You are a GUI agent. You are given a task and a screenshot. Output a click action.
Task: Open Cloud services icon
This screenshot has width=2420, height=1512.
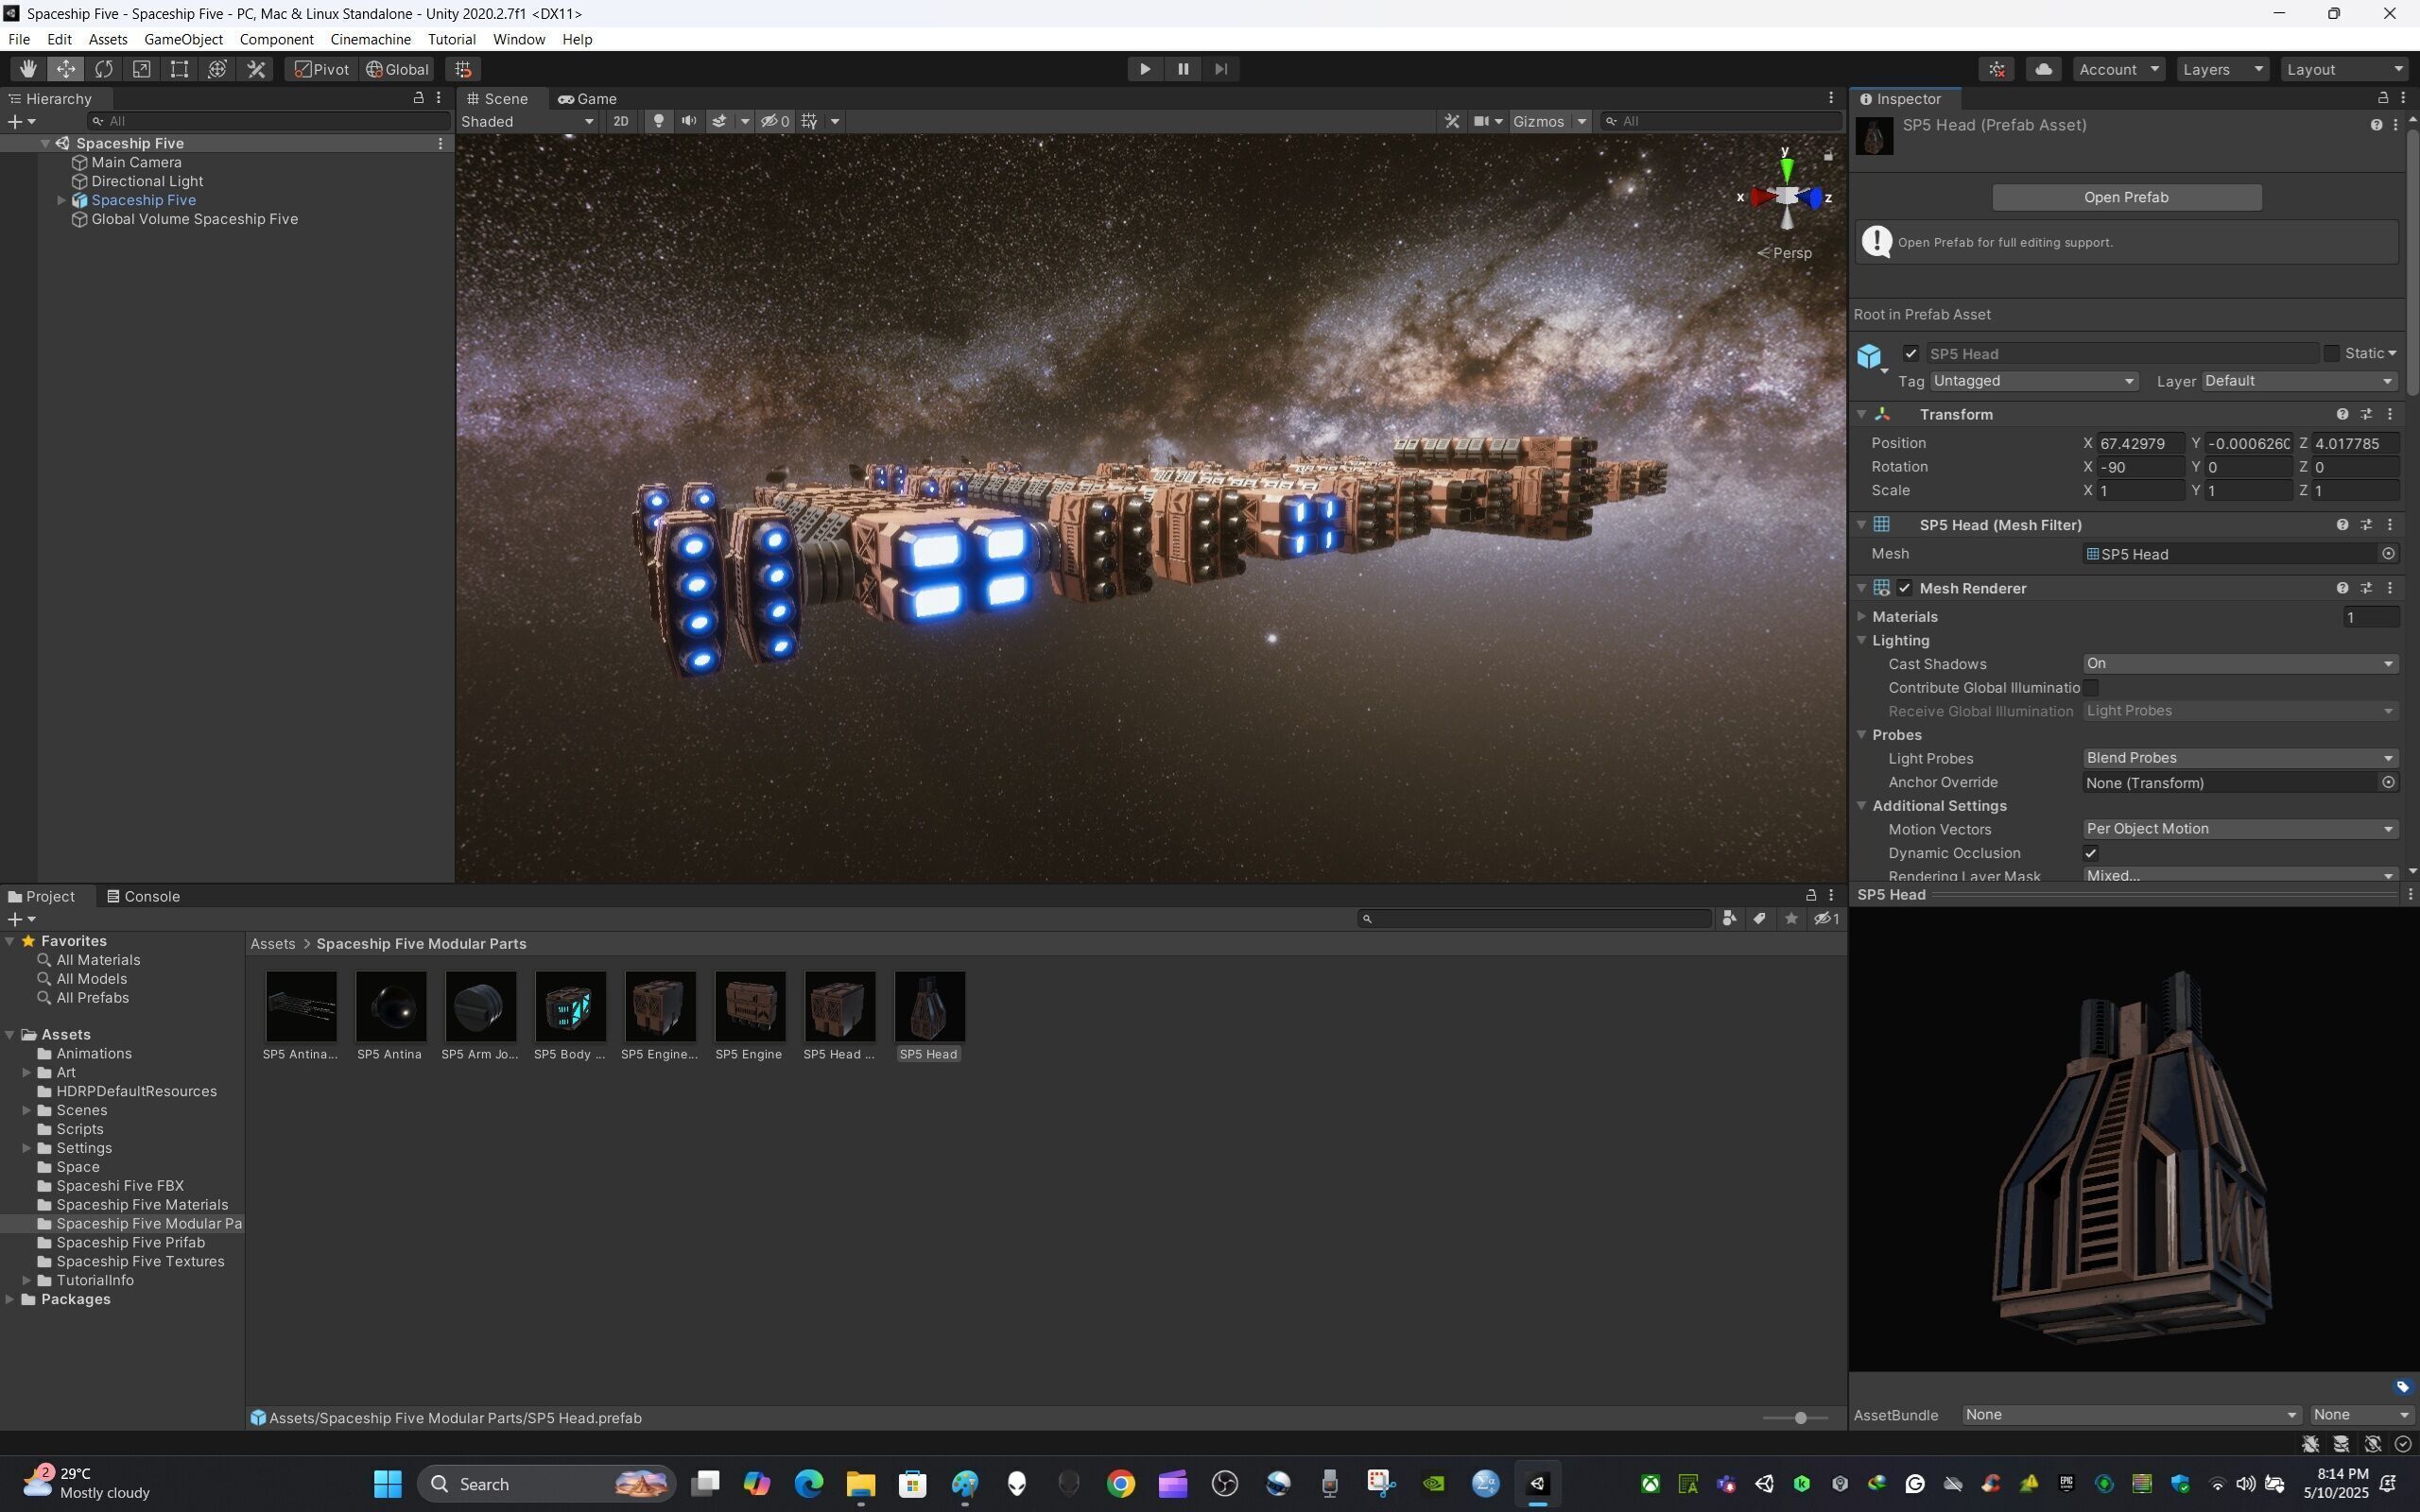[x=2044, y=69]
